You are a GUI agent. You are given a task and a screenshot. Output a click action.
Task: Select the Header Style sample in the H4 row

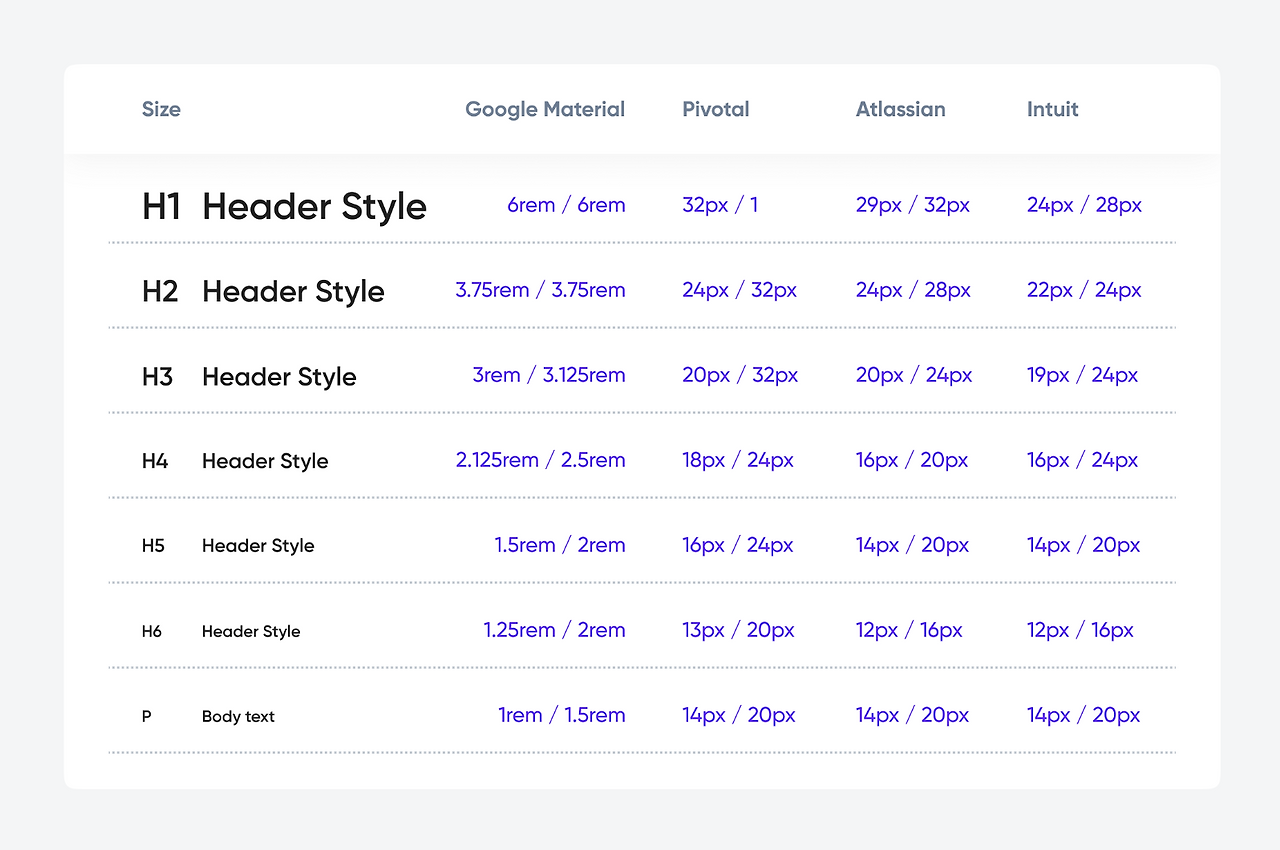coord(265,461)
